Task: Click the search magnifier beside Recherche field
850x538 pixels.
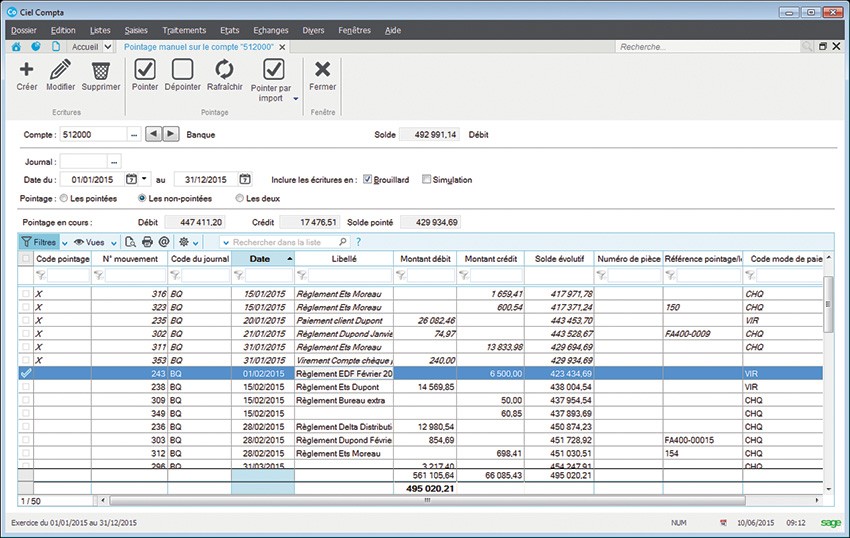Action: (x=807, y=47)
